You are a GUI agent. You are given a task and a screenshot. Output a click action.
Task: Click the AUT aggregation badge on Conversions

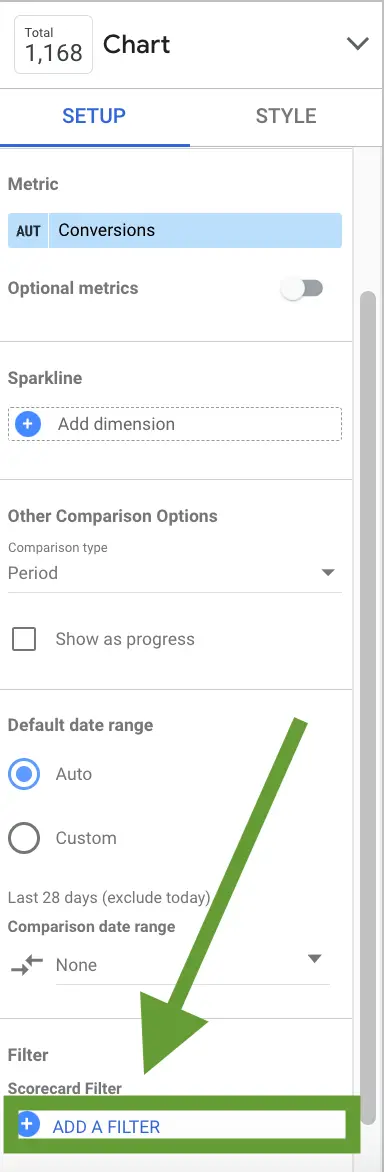28,230
